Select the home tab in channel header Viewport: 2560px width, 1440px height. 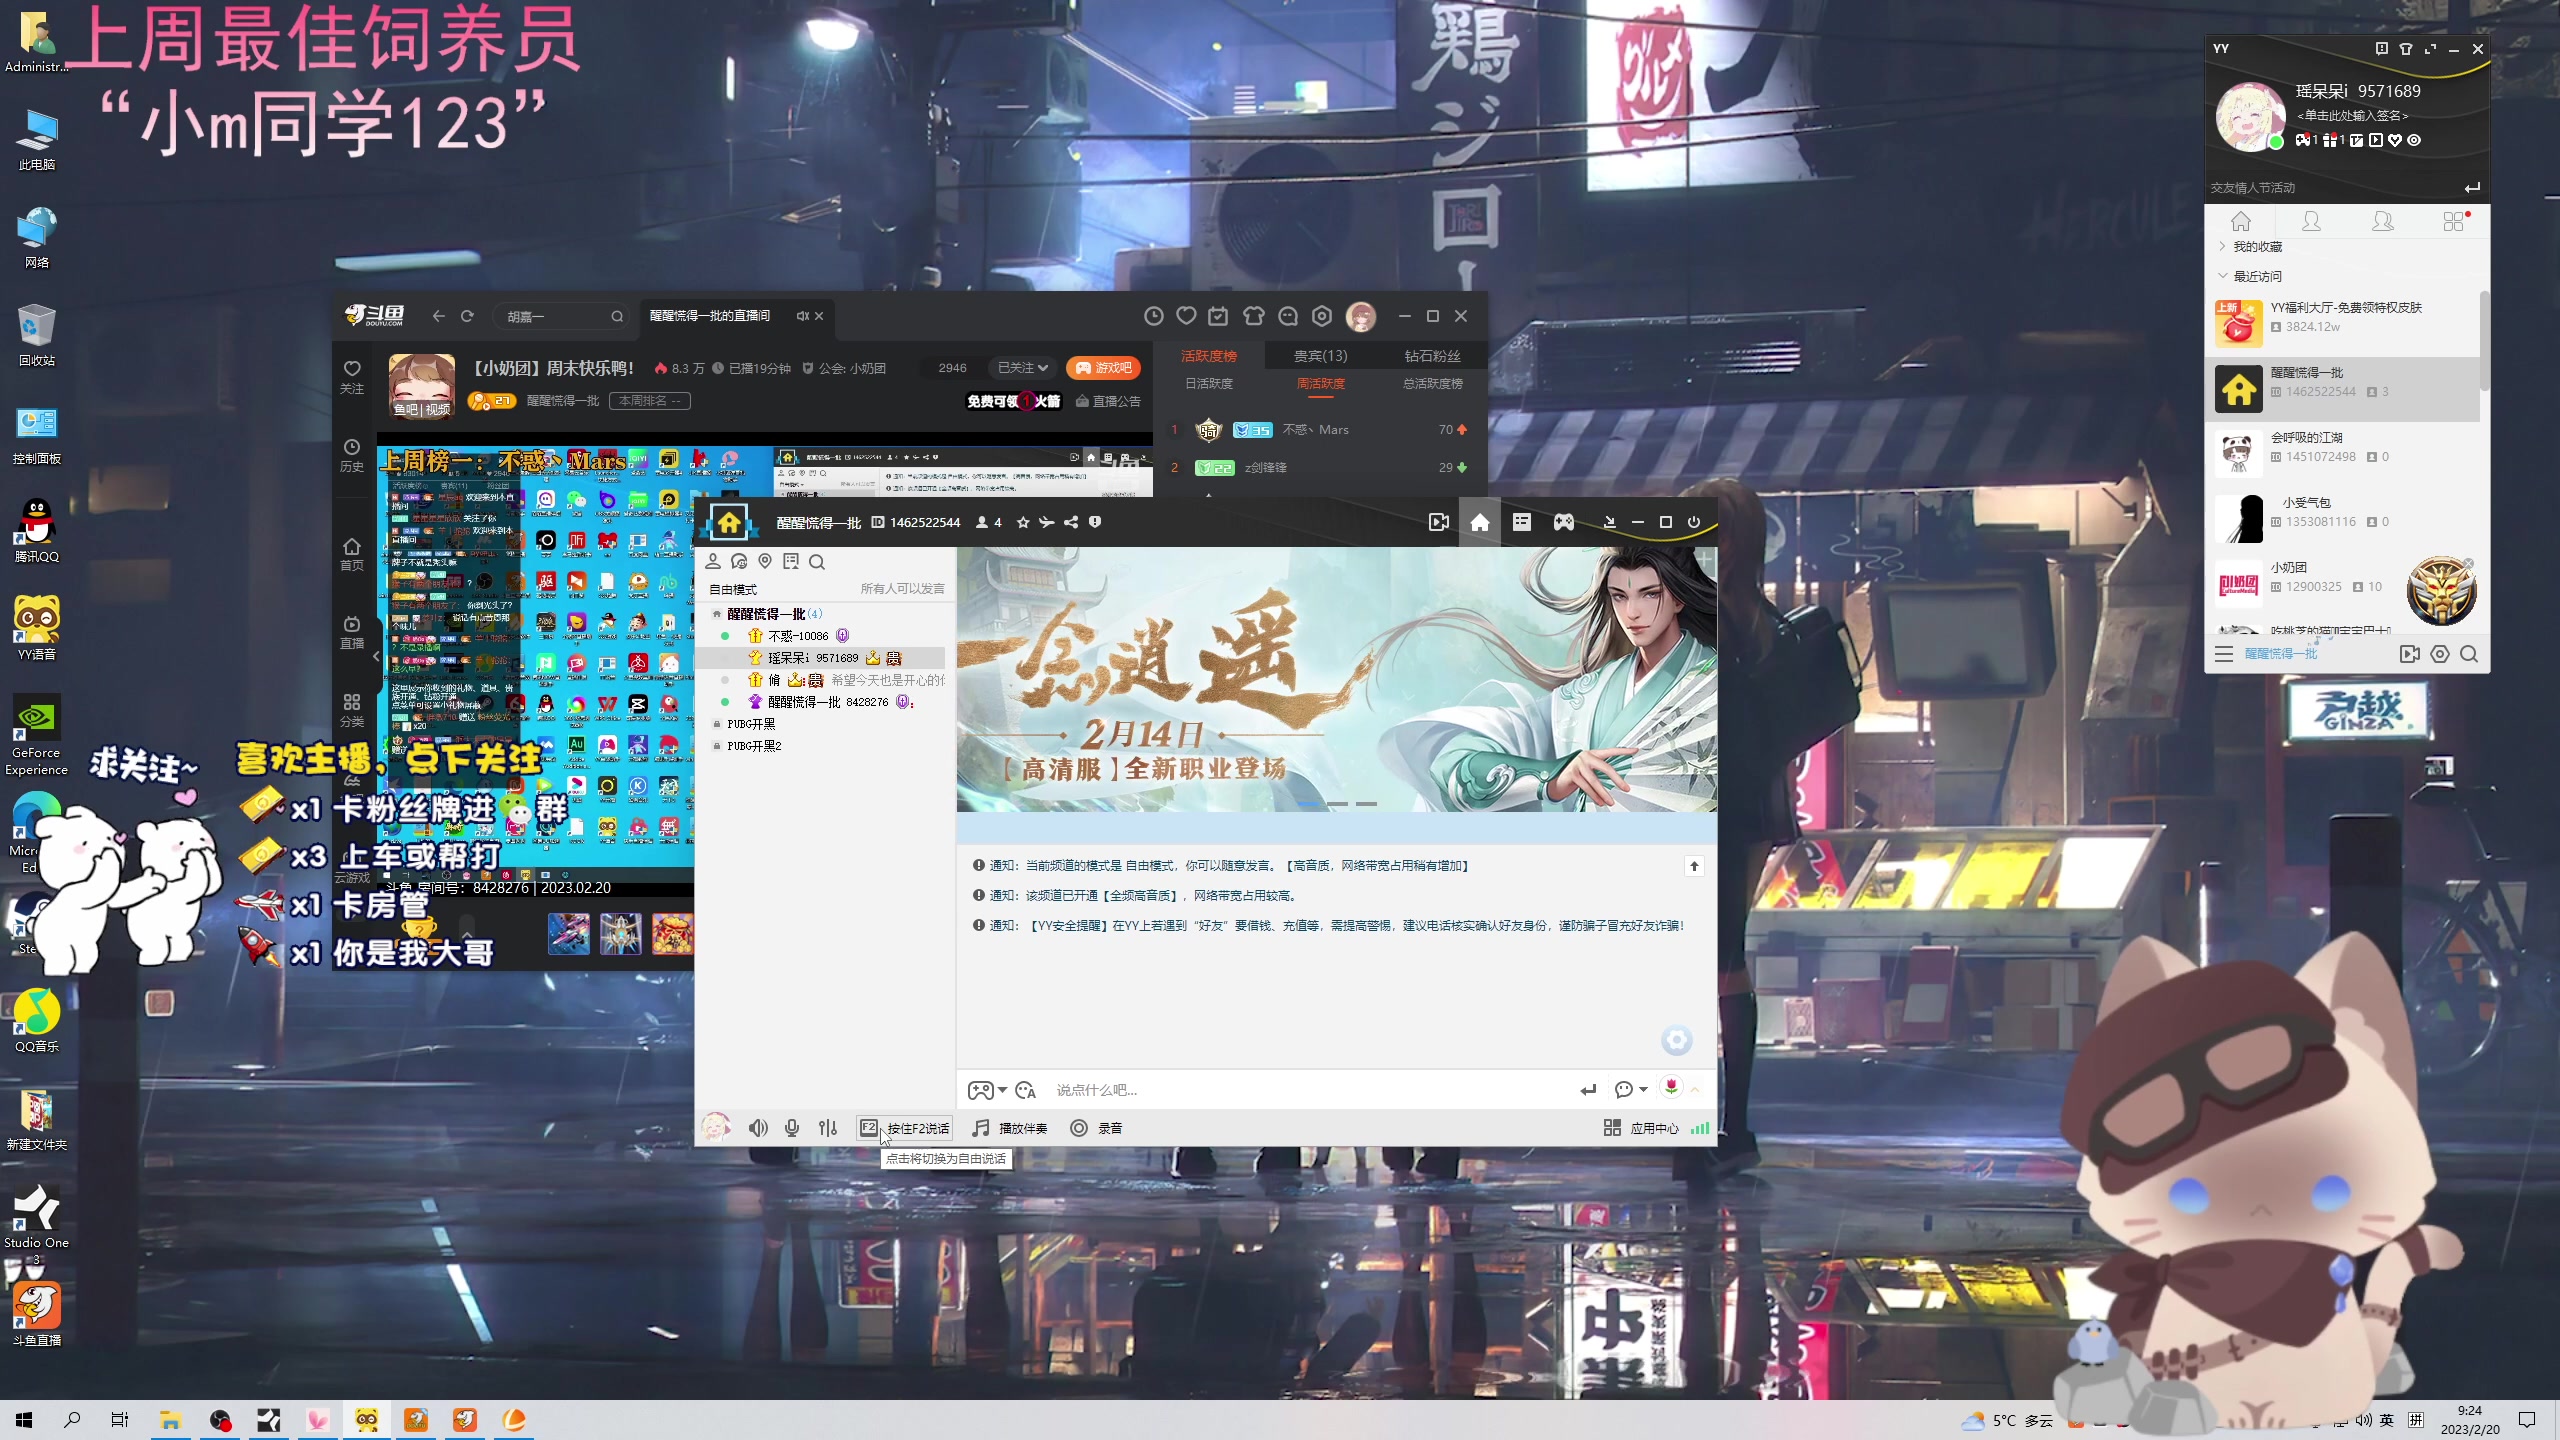(x=1480, y=522)
